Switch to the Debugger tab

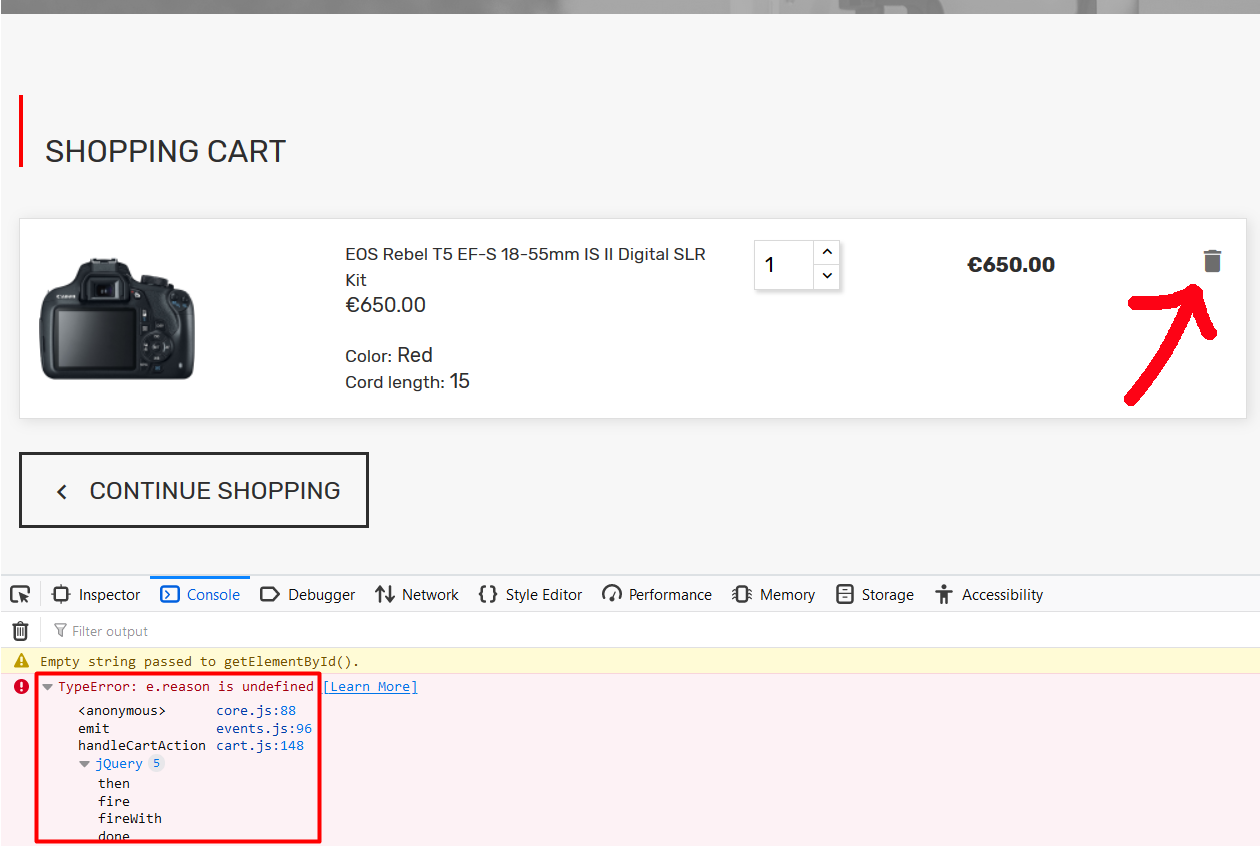point(307,594)
